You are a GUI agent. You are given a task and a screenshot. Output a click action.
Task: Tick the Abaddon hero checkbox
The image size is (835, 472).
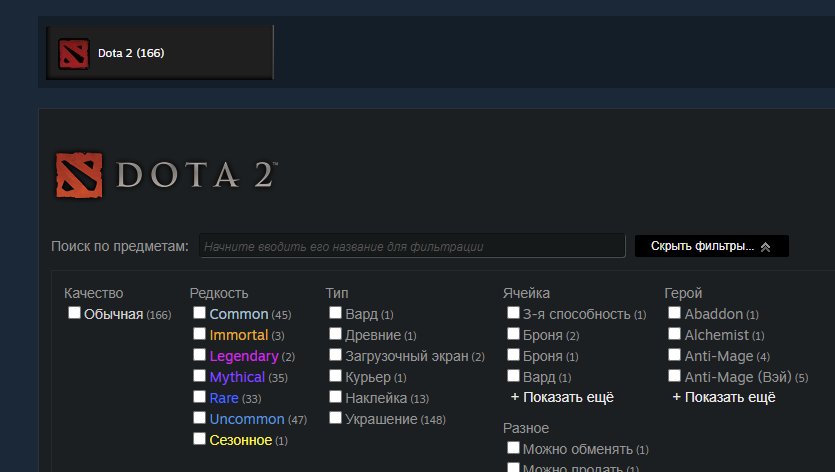pyautogui.click(x=675, y=314)
